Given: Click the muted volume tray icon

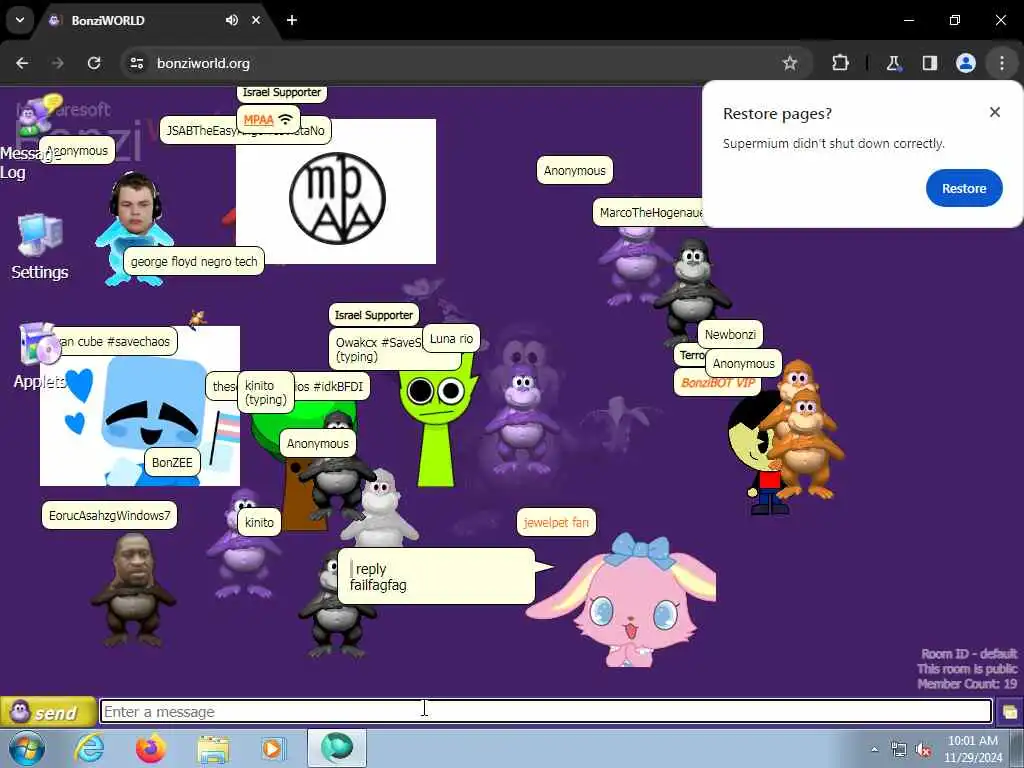Looking at the screenshot, I should (923, 750).
